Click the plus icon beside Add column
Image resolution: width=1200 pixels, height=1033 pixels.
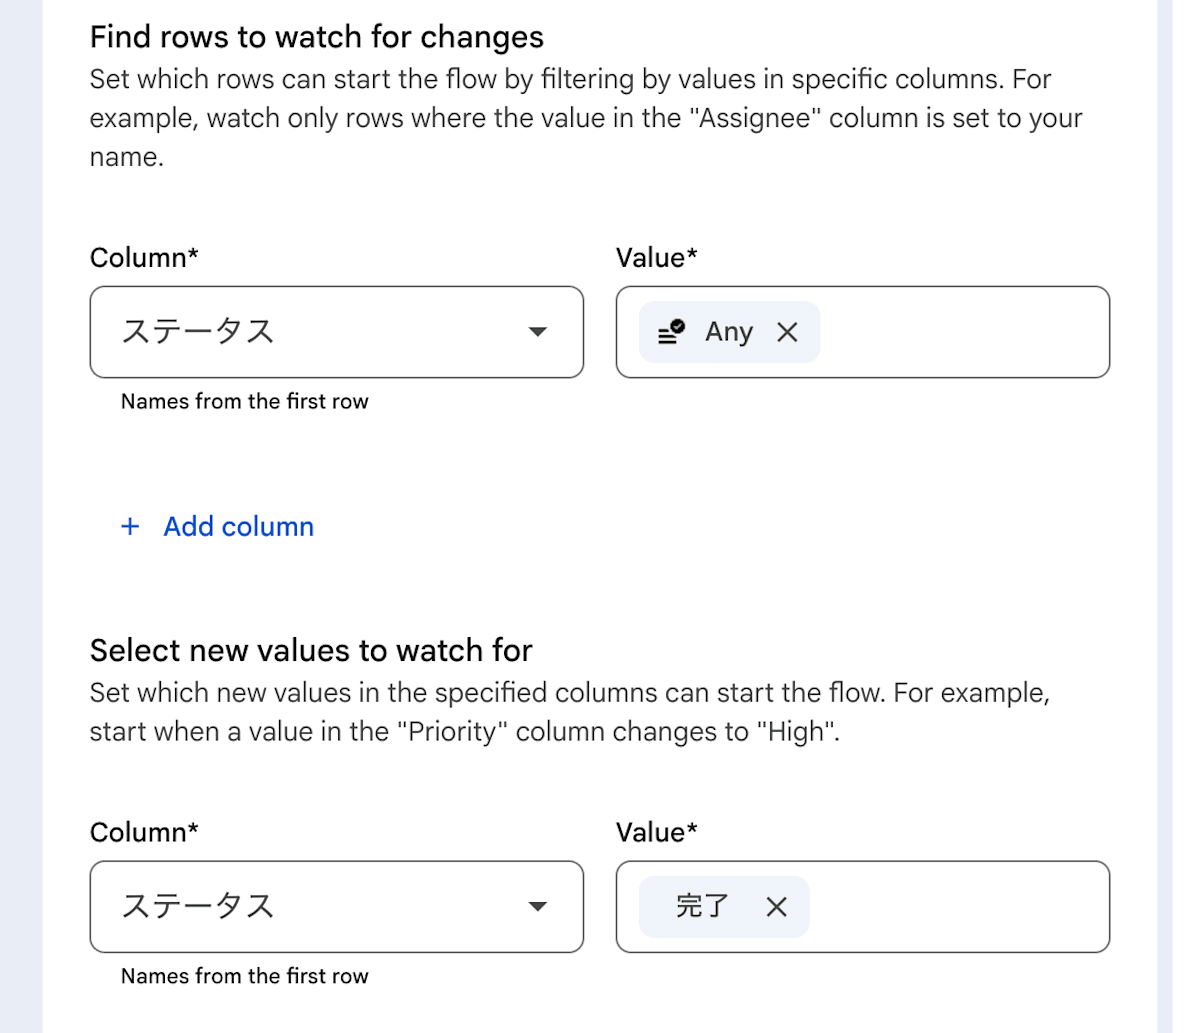click(x=130, y=526)
